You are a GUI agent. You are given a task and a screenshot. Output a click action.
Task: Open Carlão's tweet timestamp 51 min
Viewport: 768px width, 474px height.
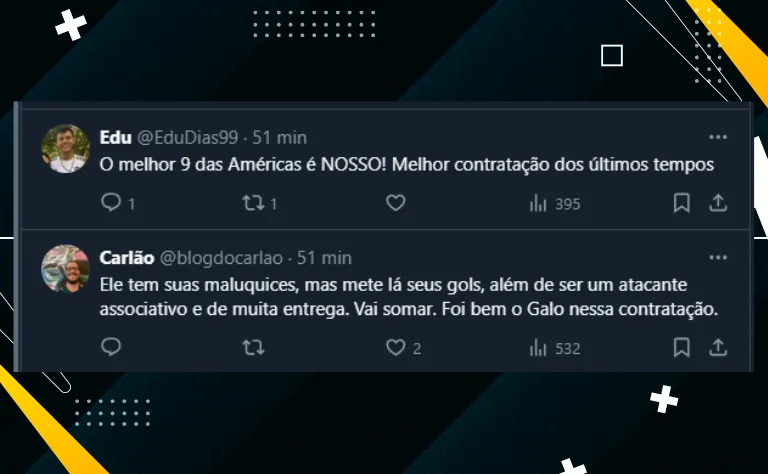tap(324, 258)
